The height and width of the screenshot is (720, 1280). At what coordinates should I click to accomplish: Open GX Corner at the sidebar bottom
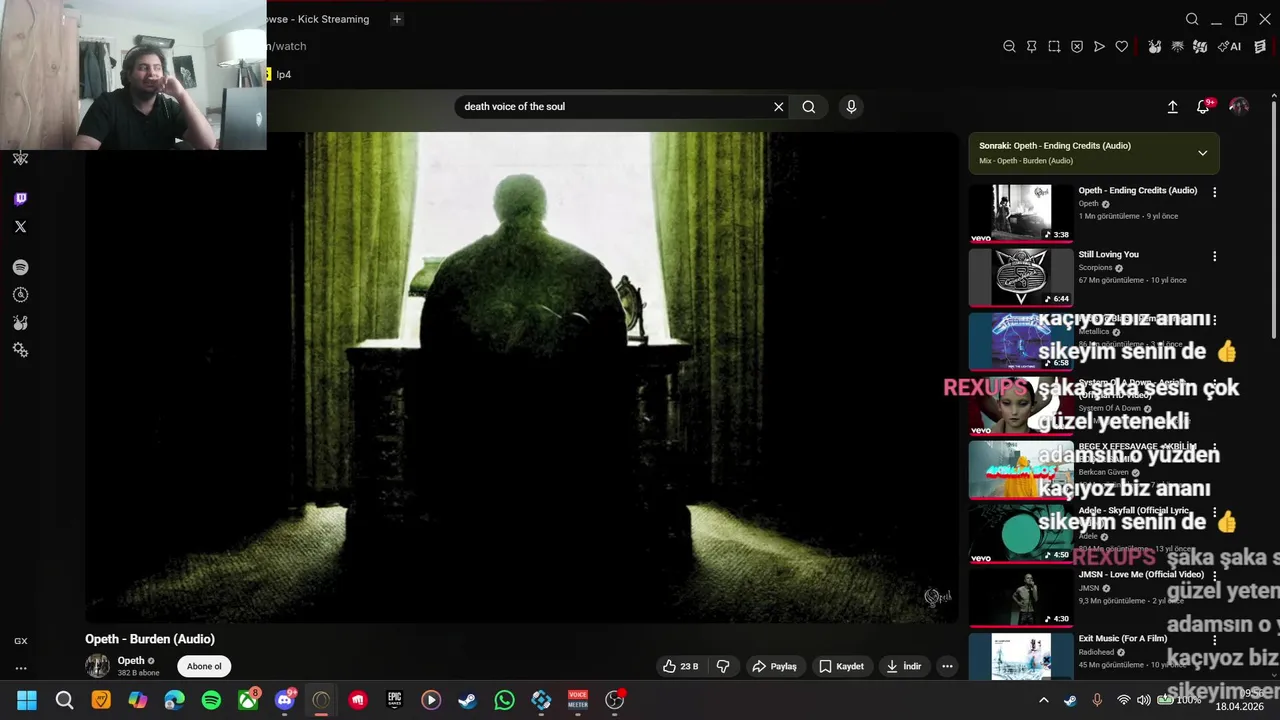pos(20,641)
